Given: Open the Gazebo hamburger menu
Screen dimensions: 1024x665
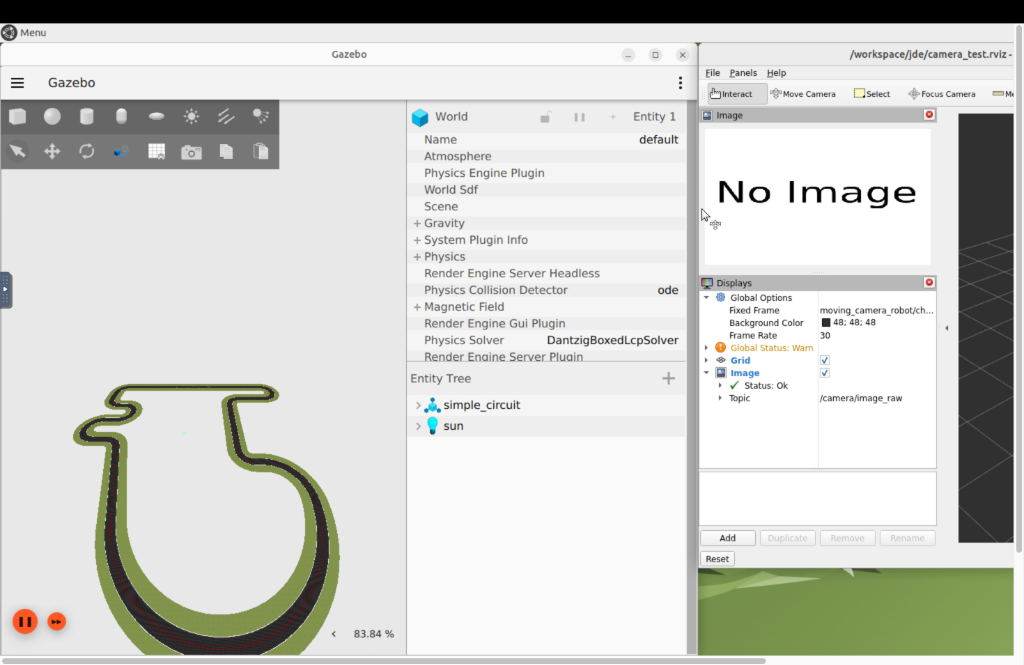Looking at the screenshot, I should pyautogui.click(x=18, y=83).
